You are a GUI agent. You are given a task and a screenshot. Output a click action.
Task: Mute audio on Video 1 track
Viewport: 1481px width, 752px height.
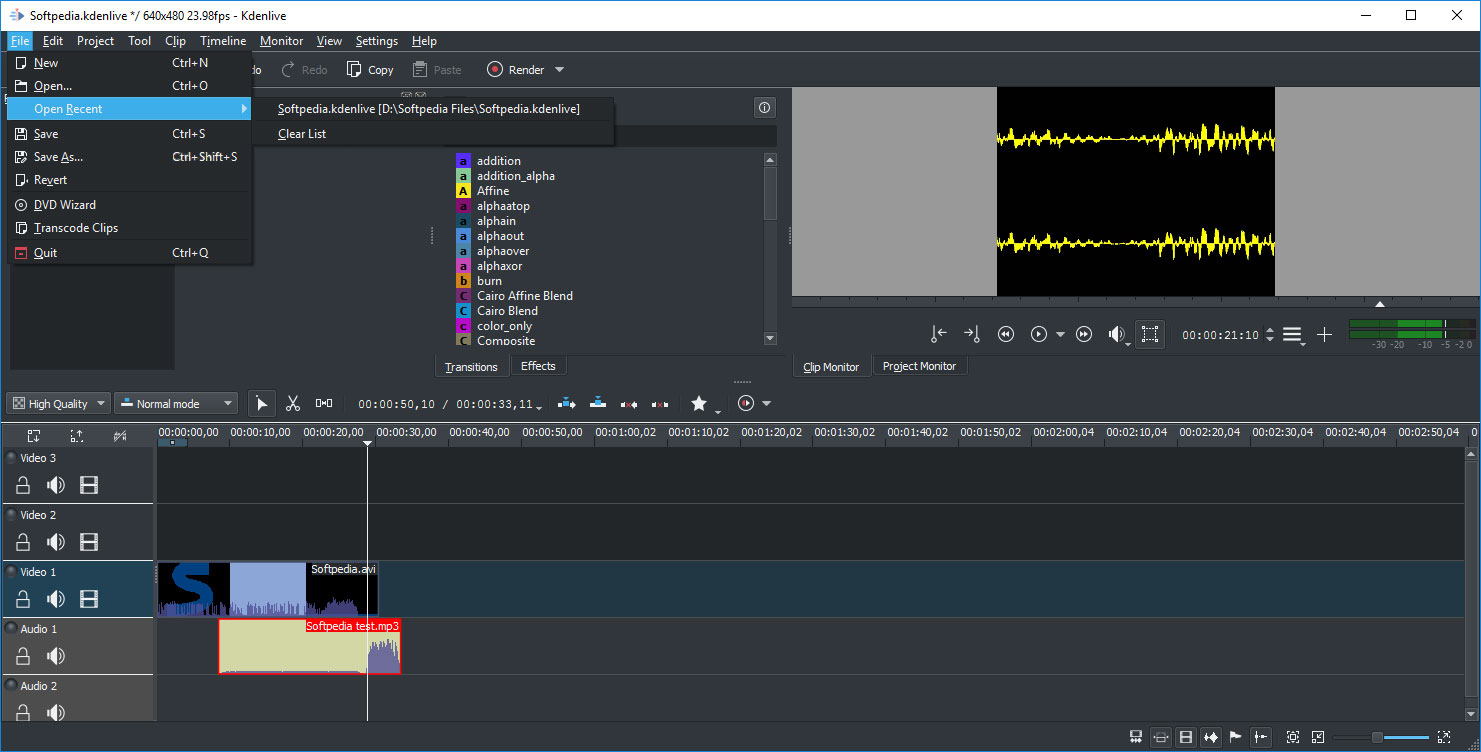[56, 599]
